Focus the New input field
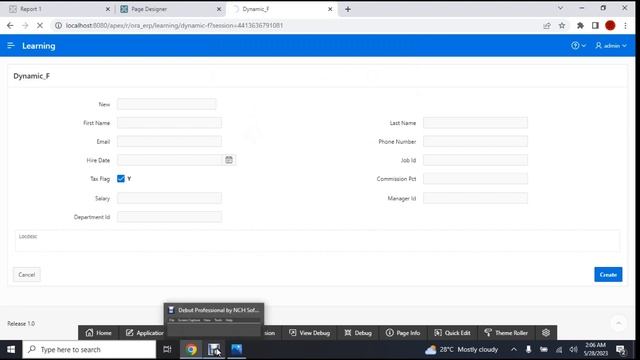 [x=167, y=104]
